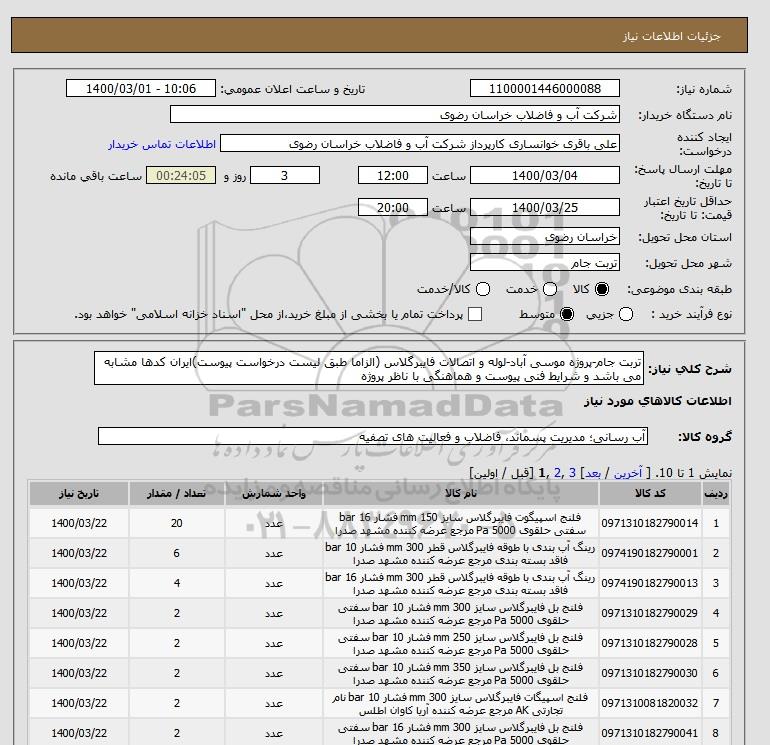Click product code 0971310182790041
770x745 pixels.
(650, 733)
